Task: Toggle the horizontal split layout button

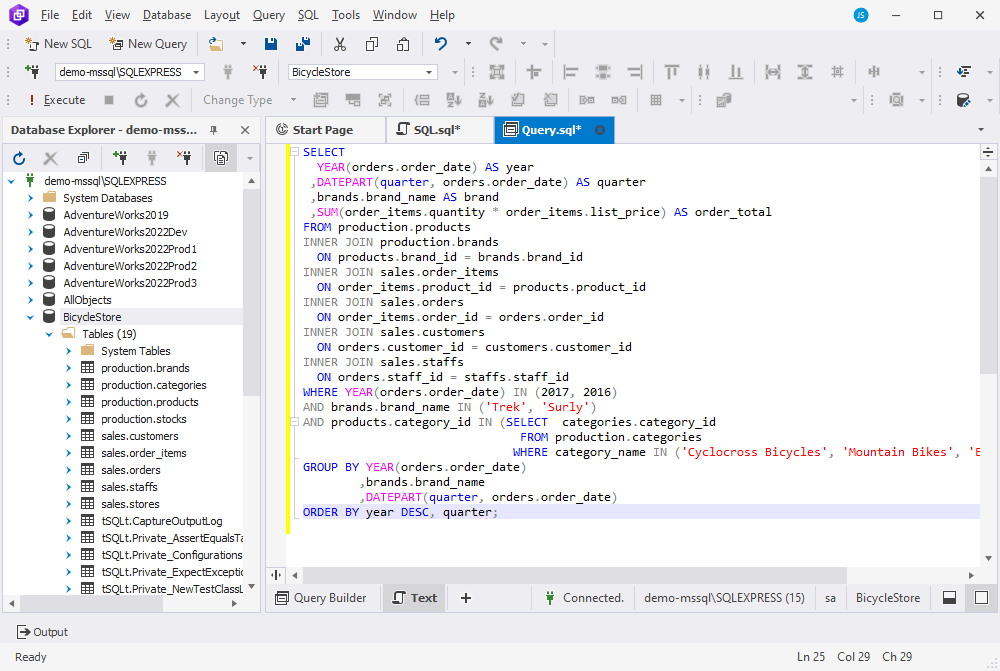Action: (x=949, y=598)
